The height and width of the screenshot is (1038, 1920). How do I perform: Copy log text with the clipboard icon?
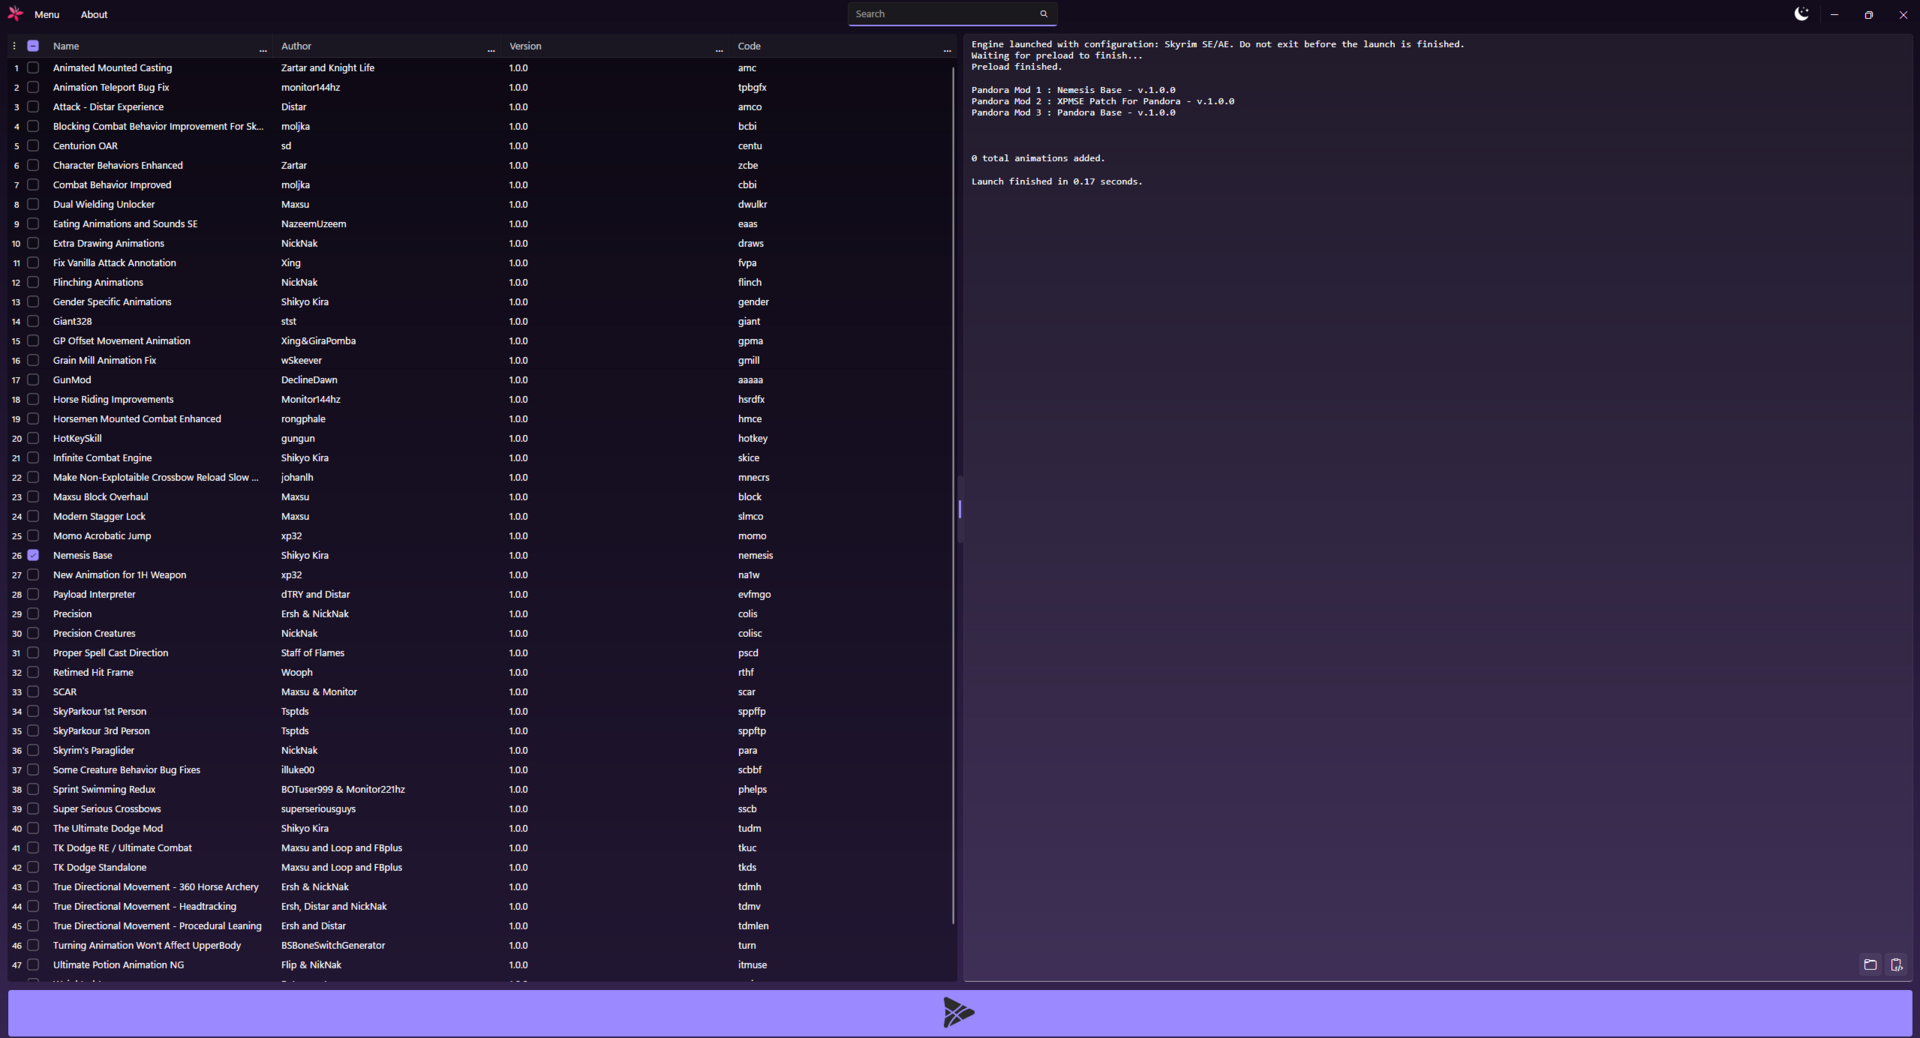coord(1896,965)
